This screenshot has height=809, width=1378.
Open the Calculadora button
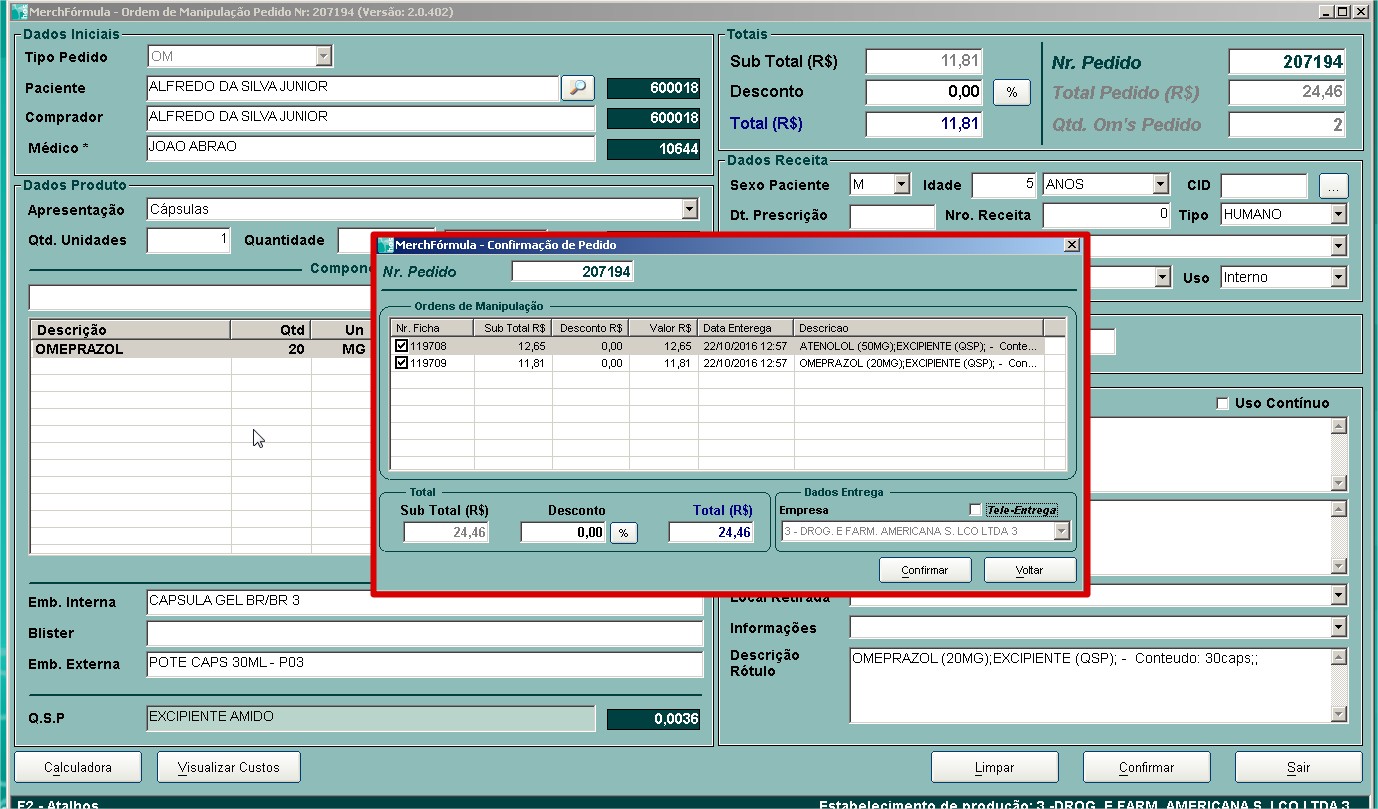78,768
